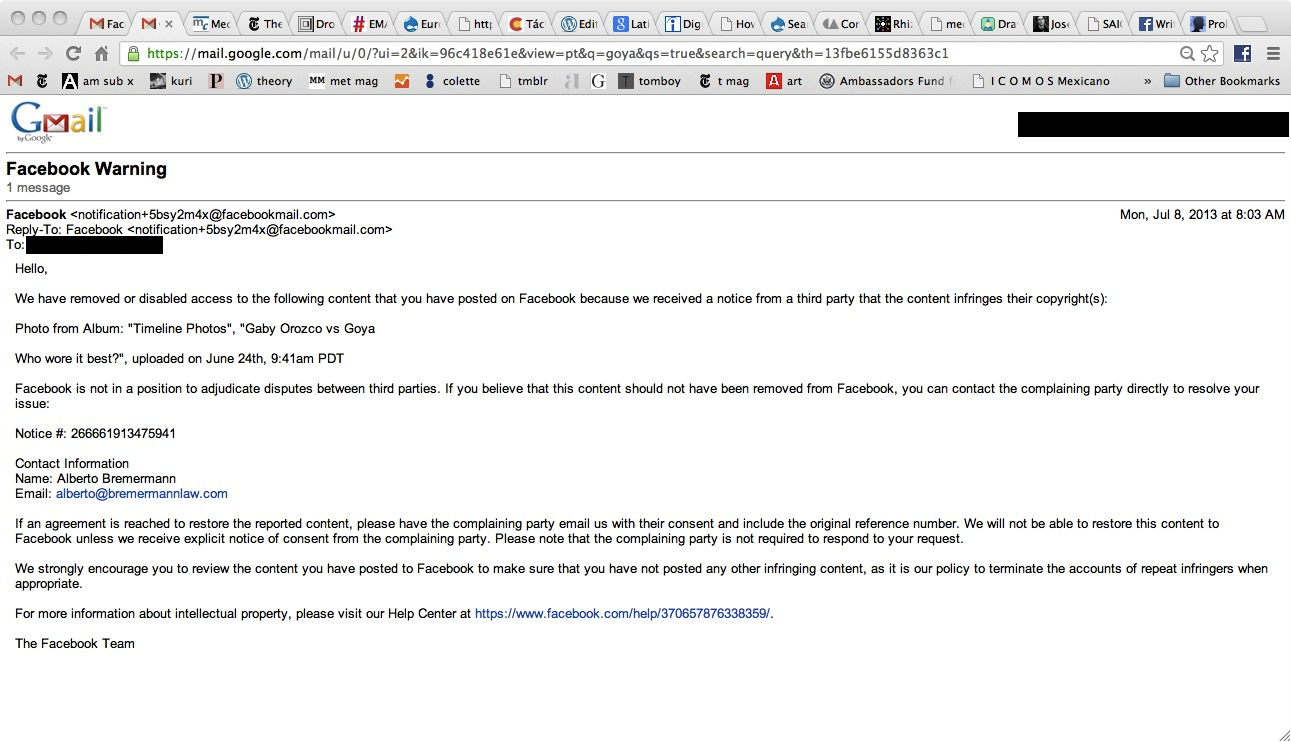
Task: Show hidden bookmarks via overflow chevron
Action: pos(1147,81)
